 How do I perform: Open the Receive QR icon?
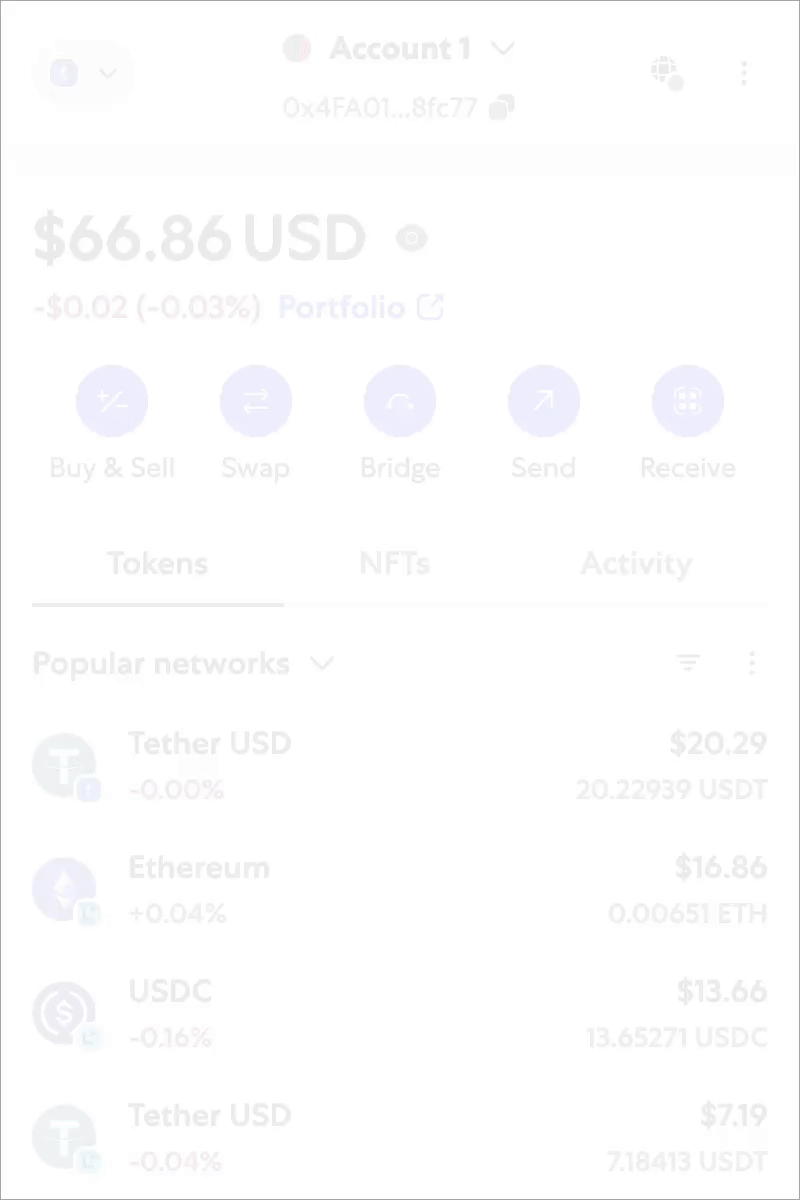coord(688,401)
